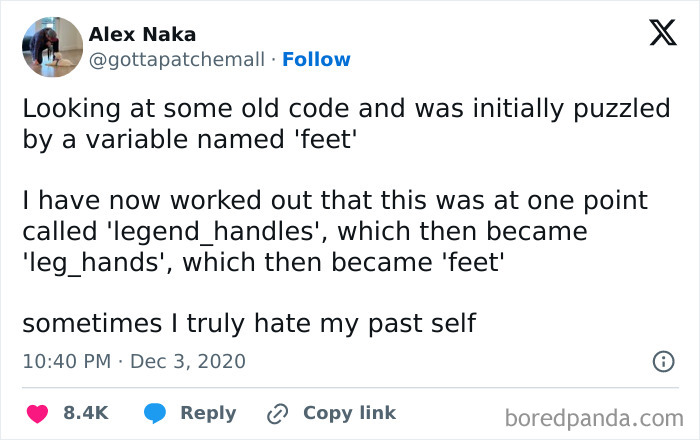Viewport: 700px width, 440px height.
Task: Click the blue reply speech bubble icon
Action: 156,413
